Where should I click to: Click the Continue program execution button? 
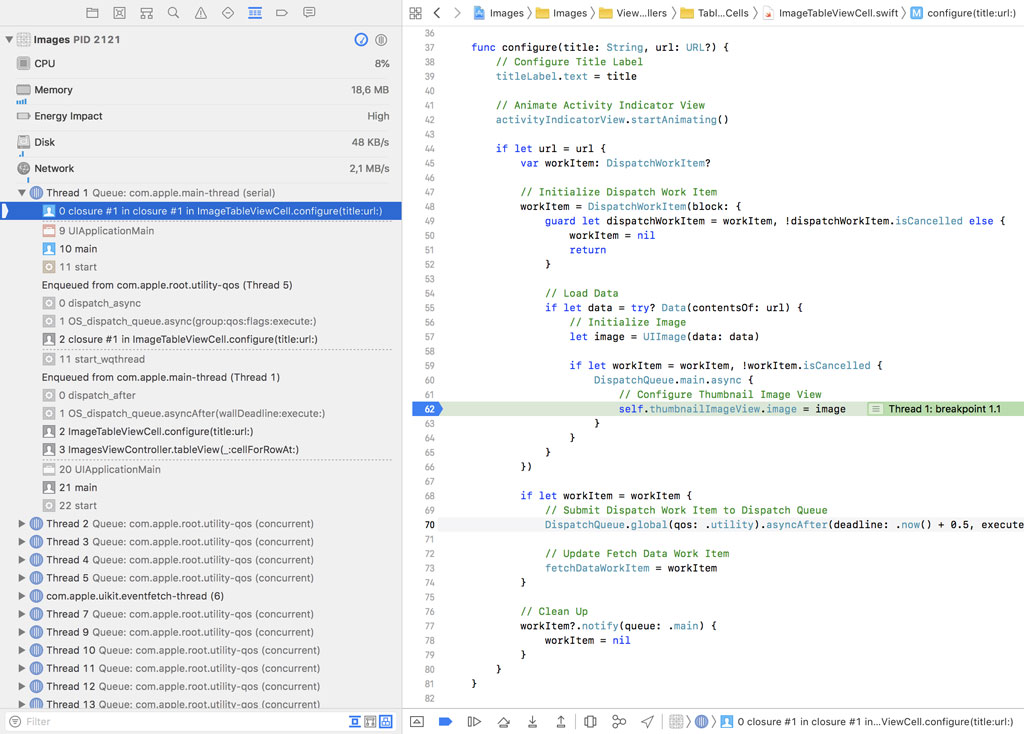click(475, 721)
